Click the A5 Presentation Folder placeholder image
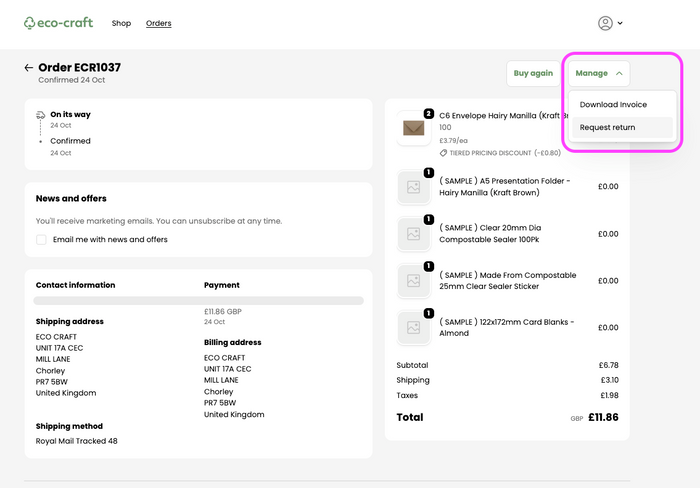This screenshot has height=488, width=700. pos(413,186)
